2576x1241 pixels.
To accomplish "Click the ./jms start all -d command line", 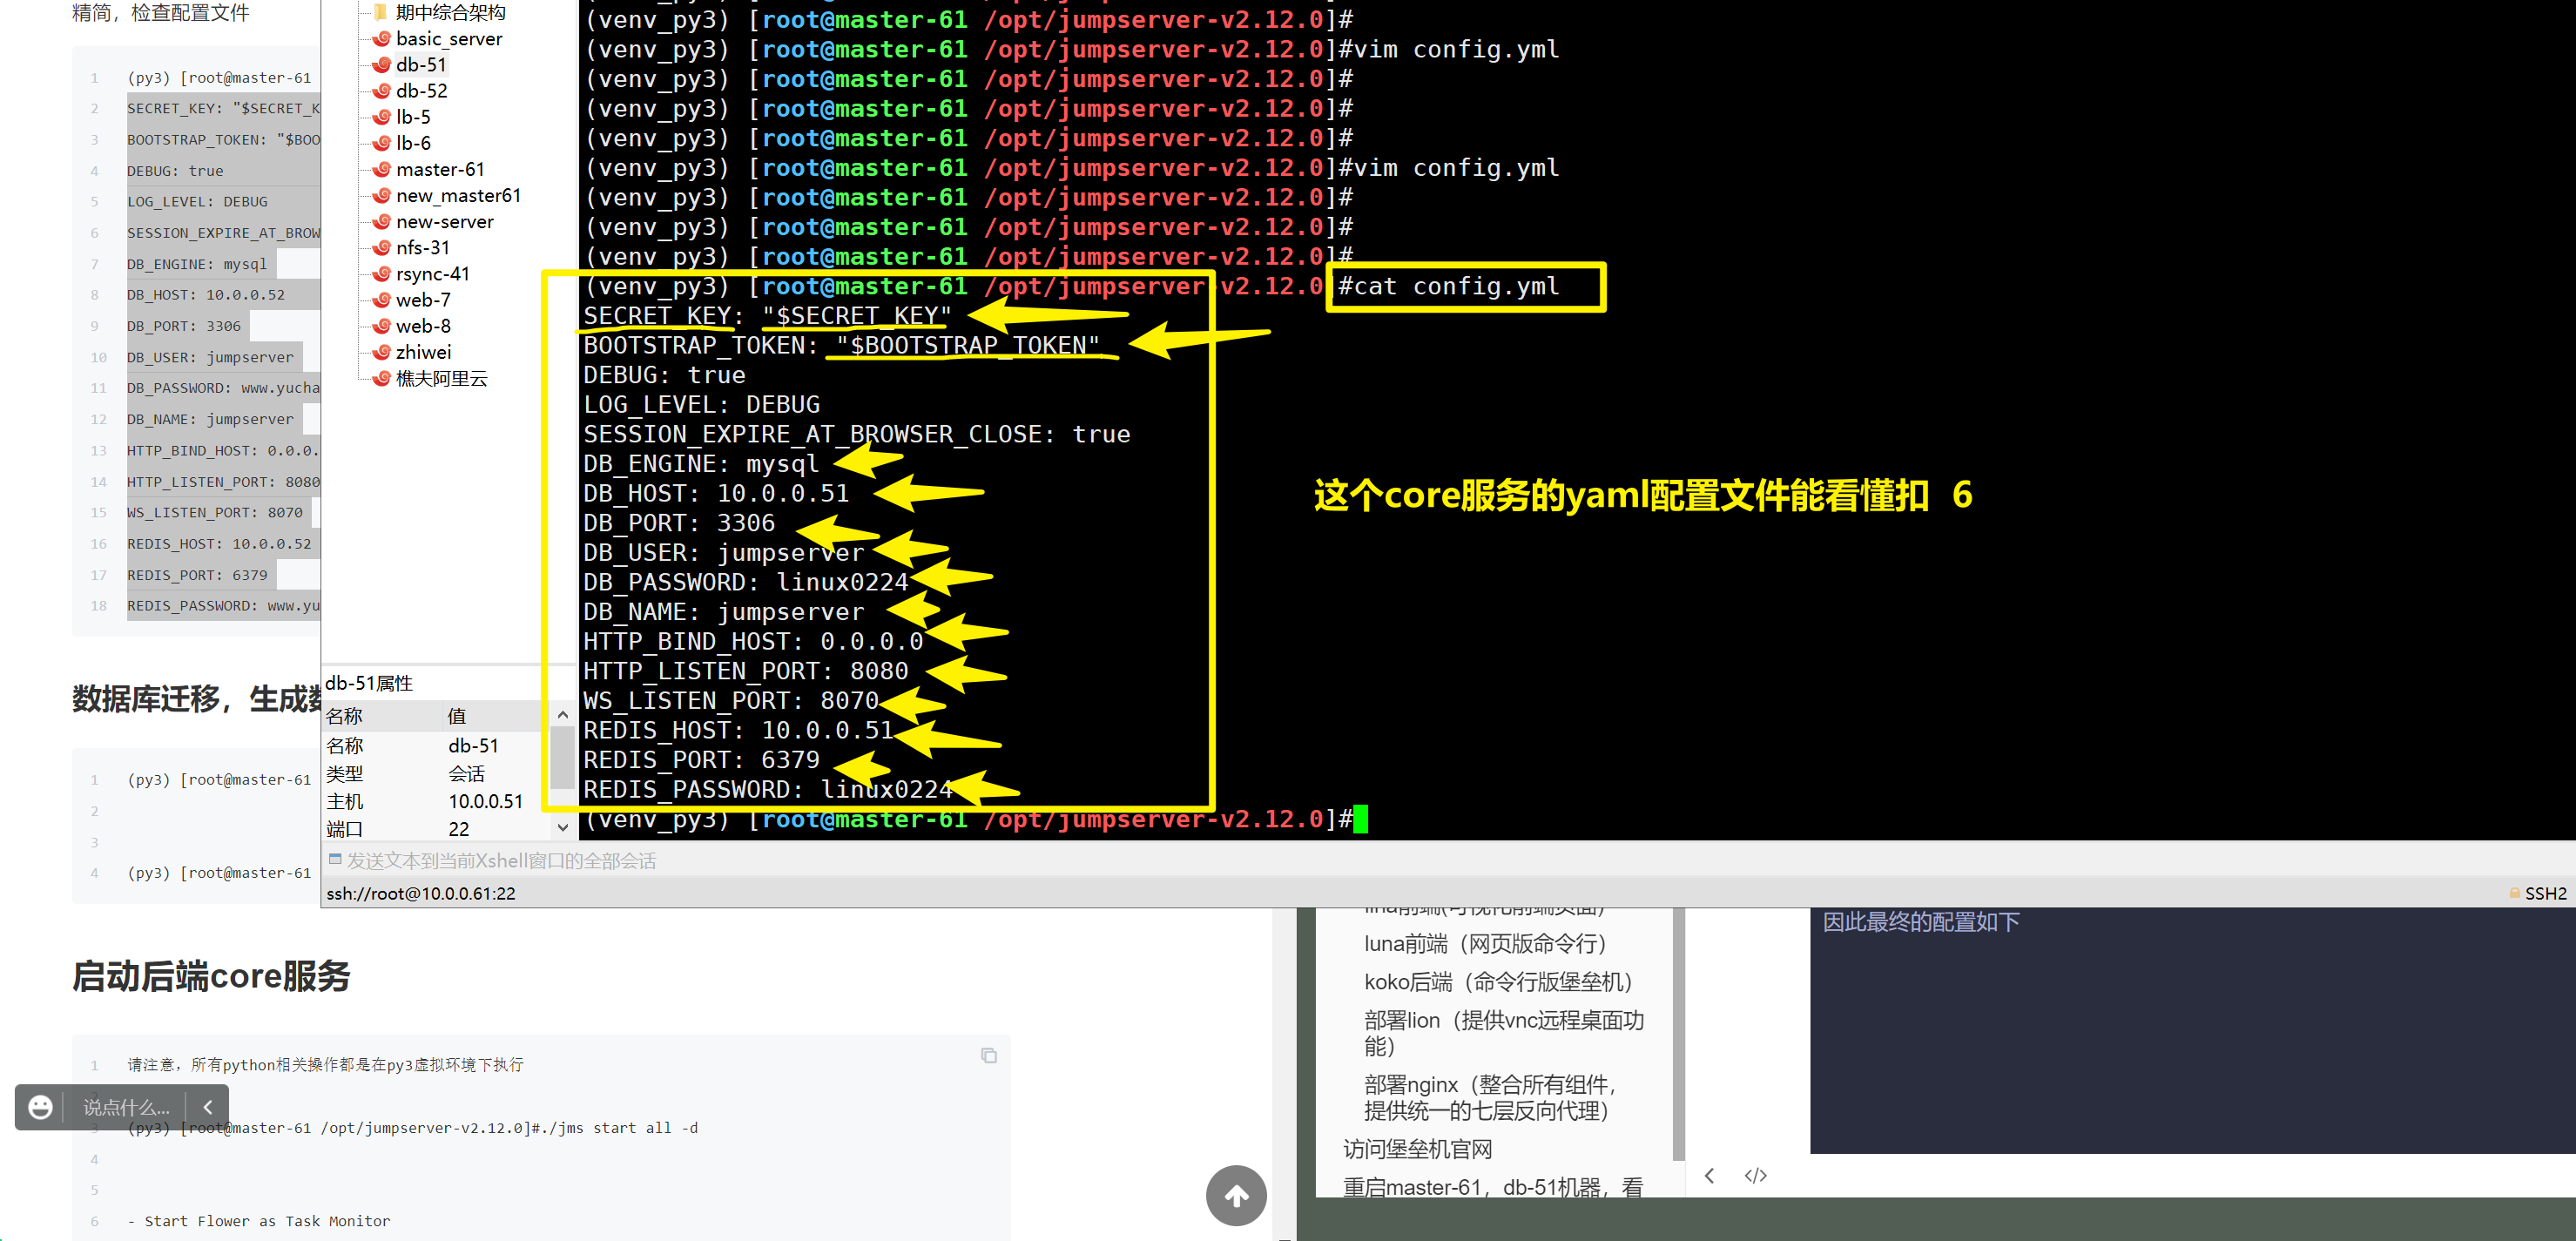I will [412, 1128].
